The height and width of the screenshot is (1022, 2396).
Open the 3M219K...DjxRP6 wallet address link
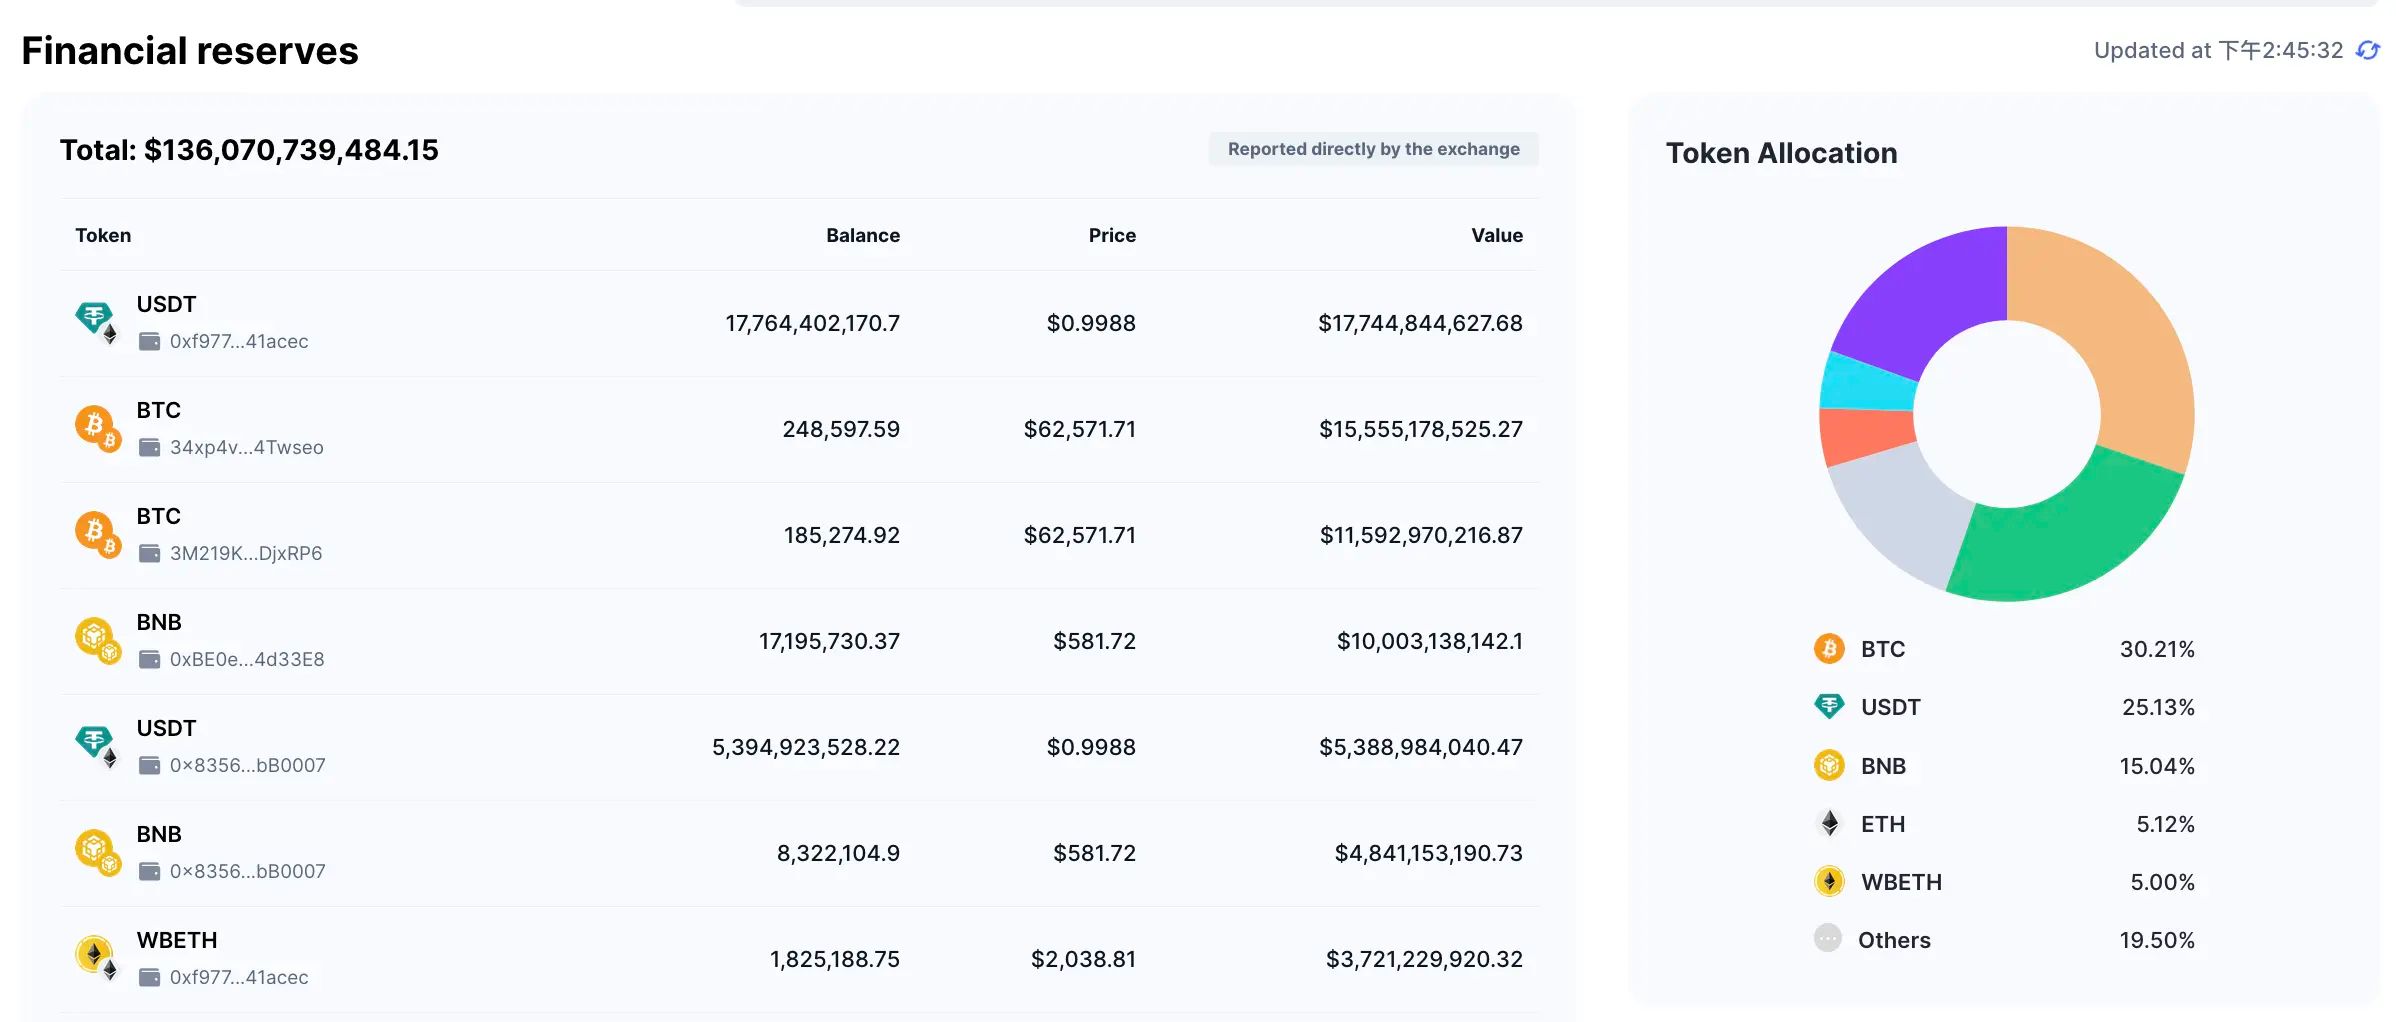[x=246, y=554]
